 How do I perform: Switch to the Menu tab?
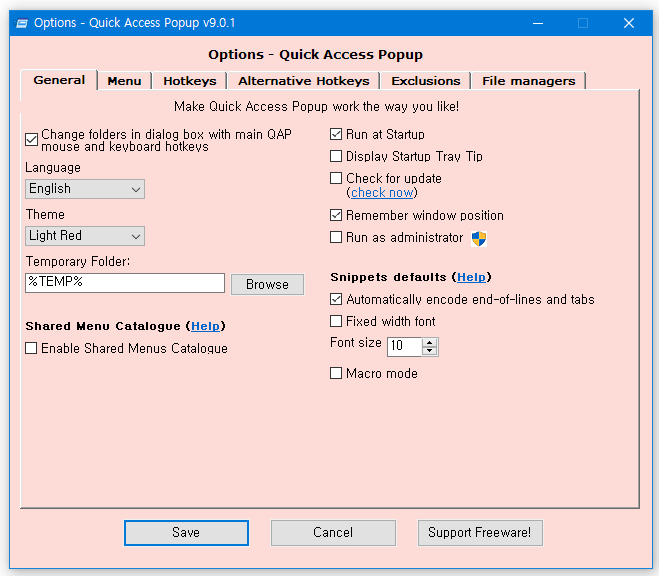pos(124,81)
